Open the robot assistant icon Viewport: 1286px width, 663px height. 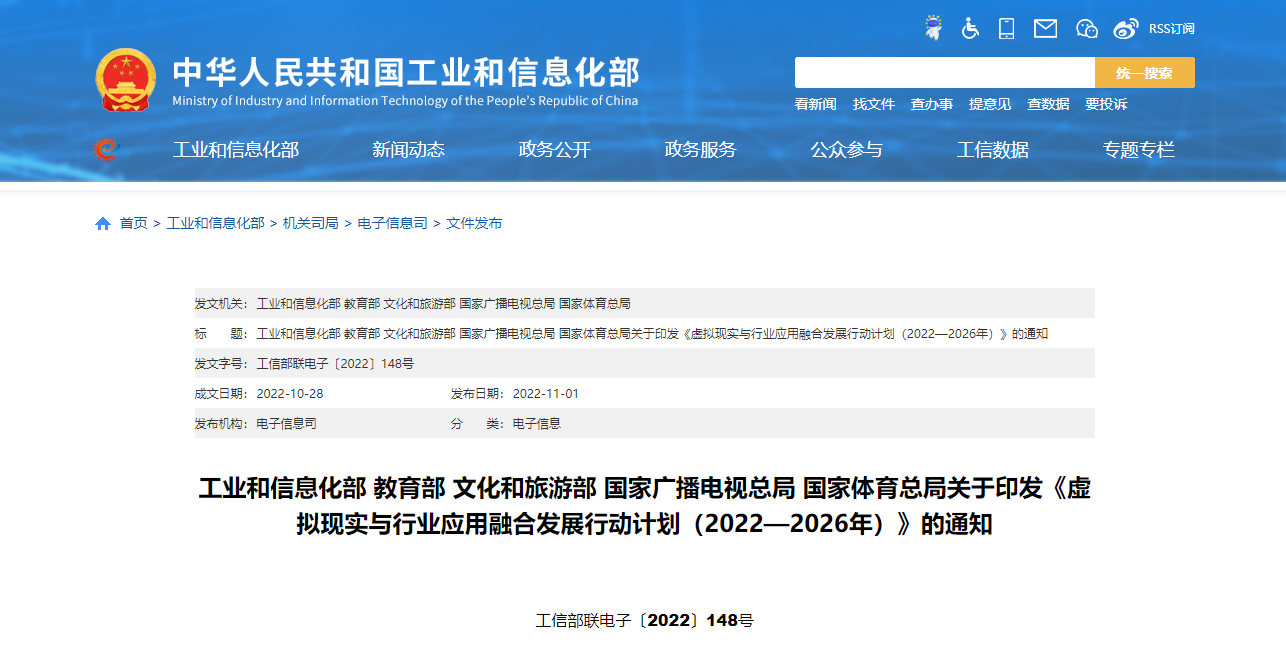point(933,28)
